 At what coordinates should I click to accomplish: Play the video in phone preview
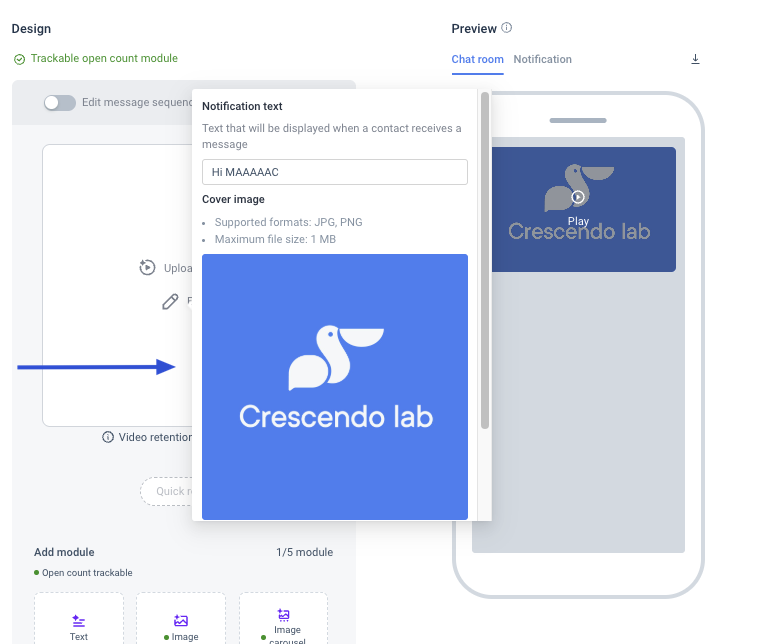[x=578, y=197]
